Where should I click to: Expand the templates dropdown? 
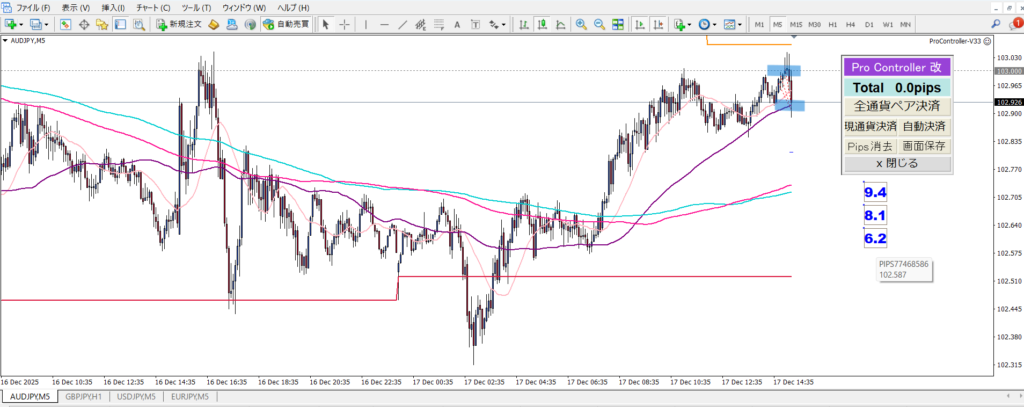click(x=742, y=24)
